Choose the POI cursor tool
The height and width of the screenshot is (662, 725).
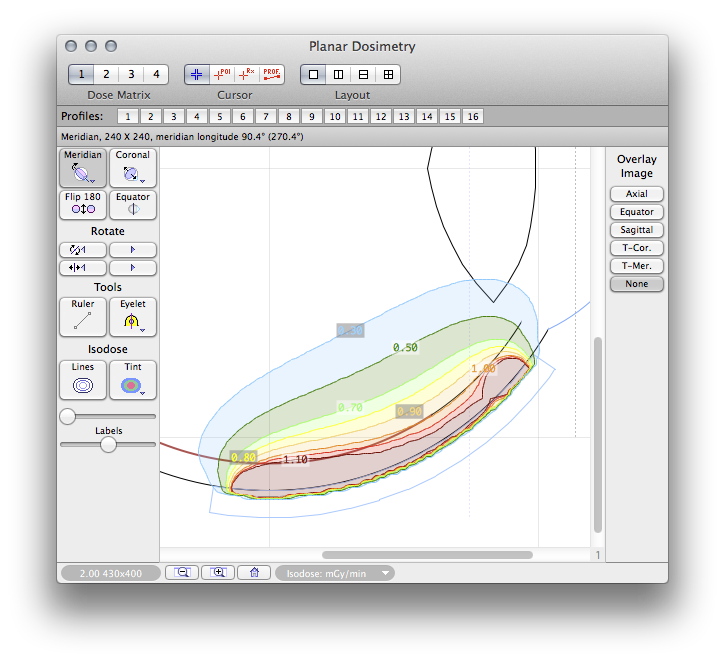pos(221,74)
